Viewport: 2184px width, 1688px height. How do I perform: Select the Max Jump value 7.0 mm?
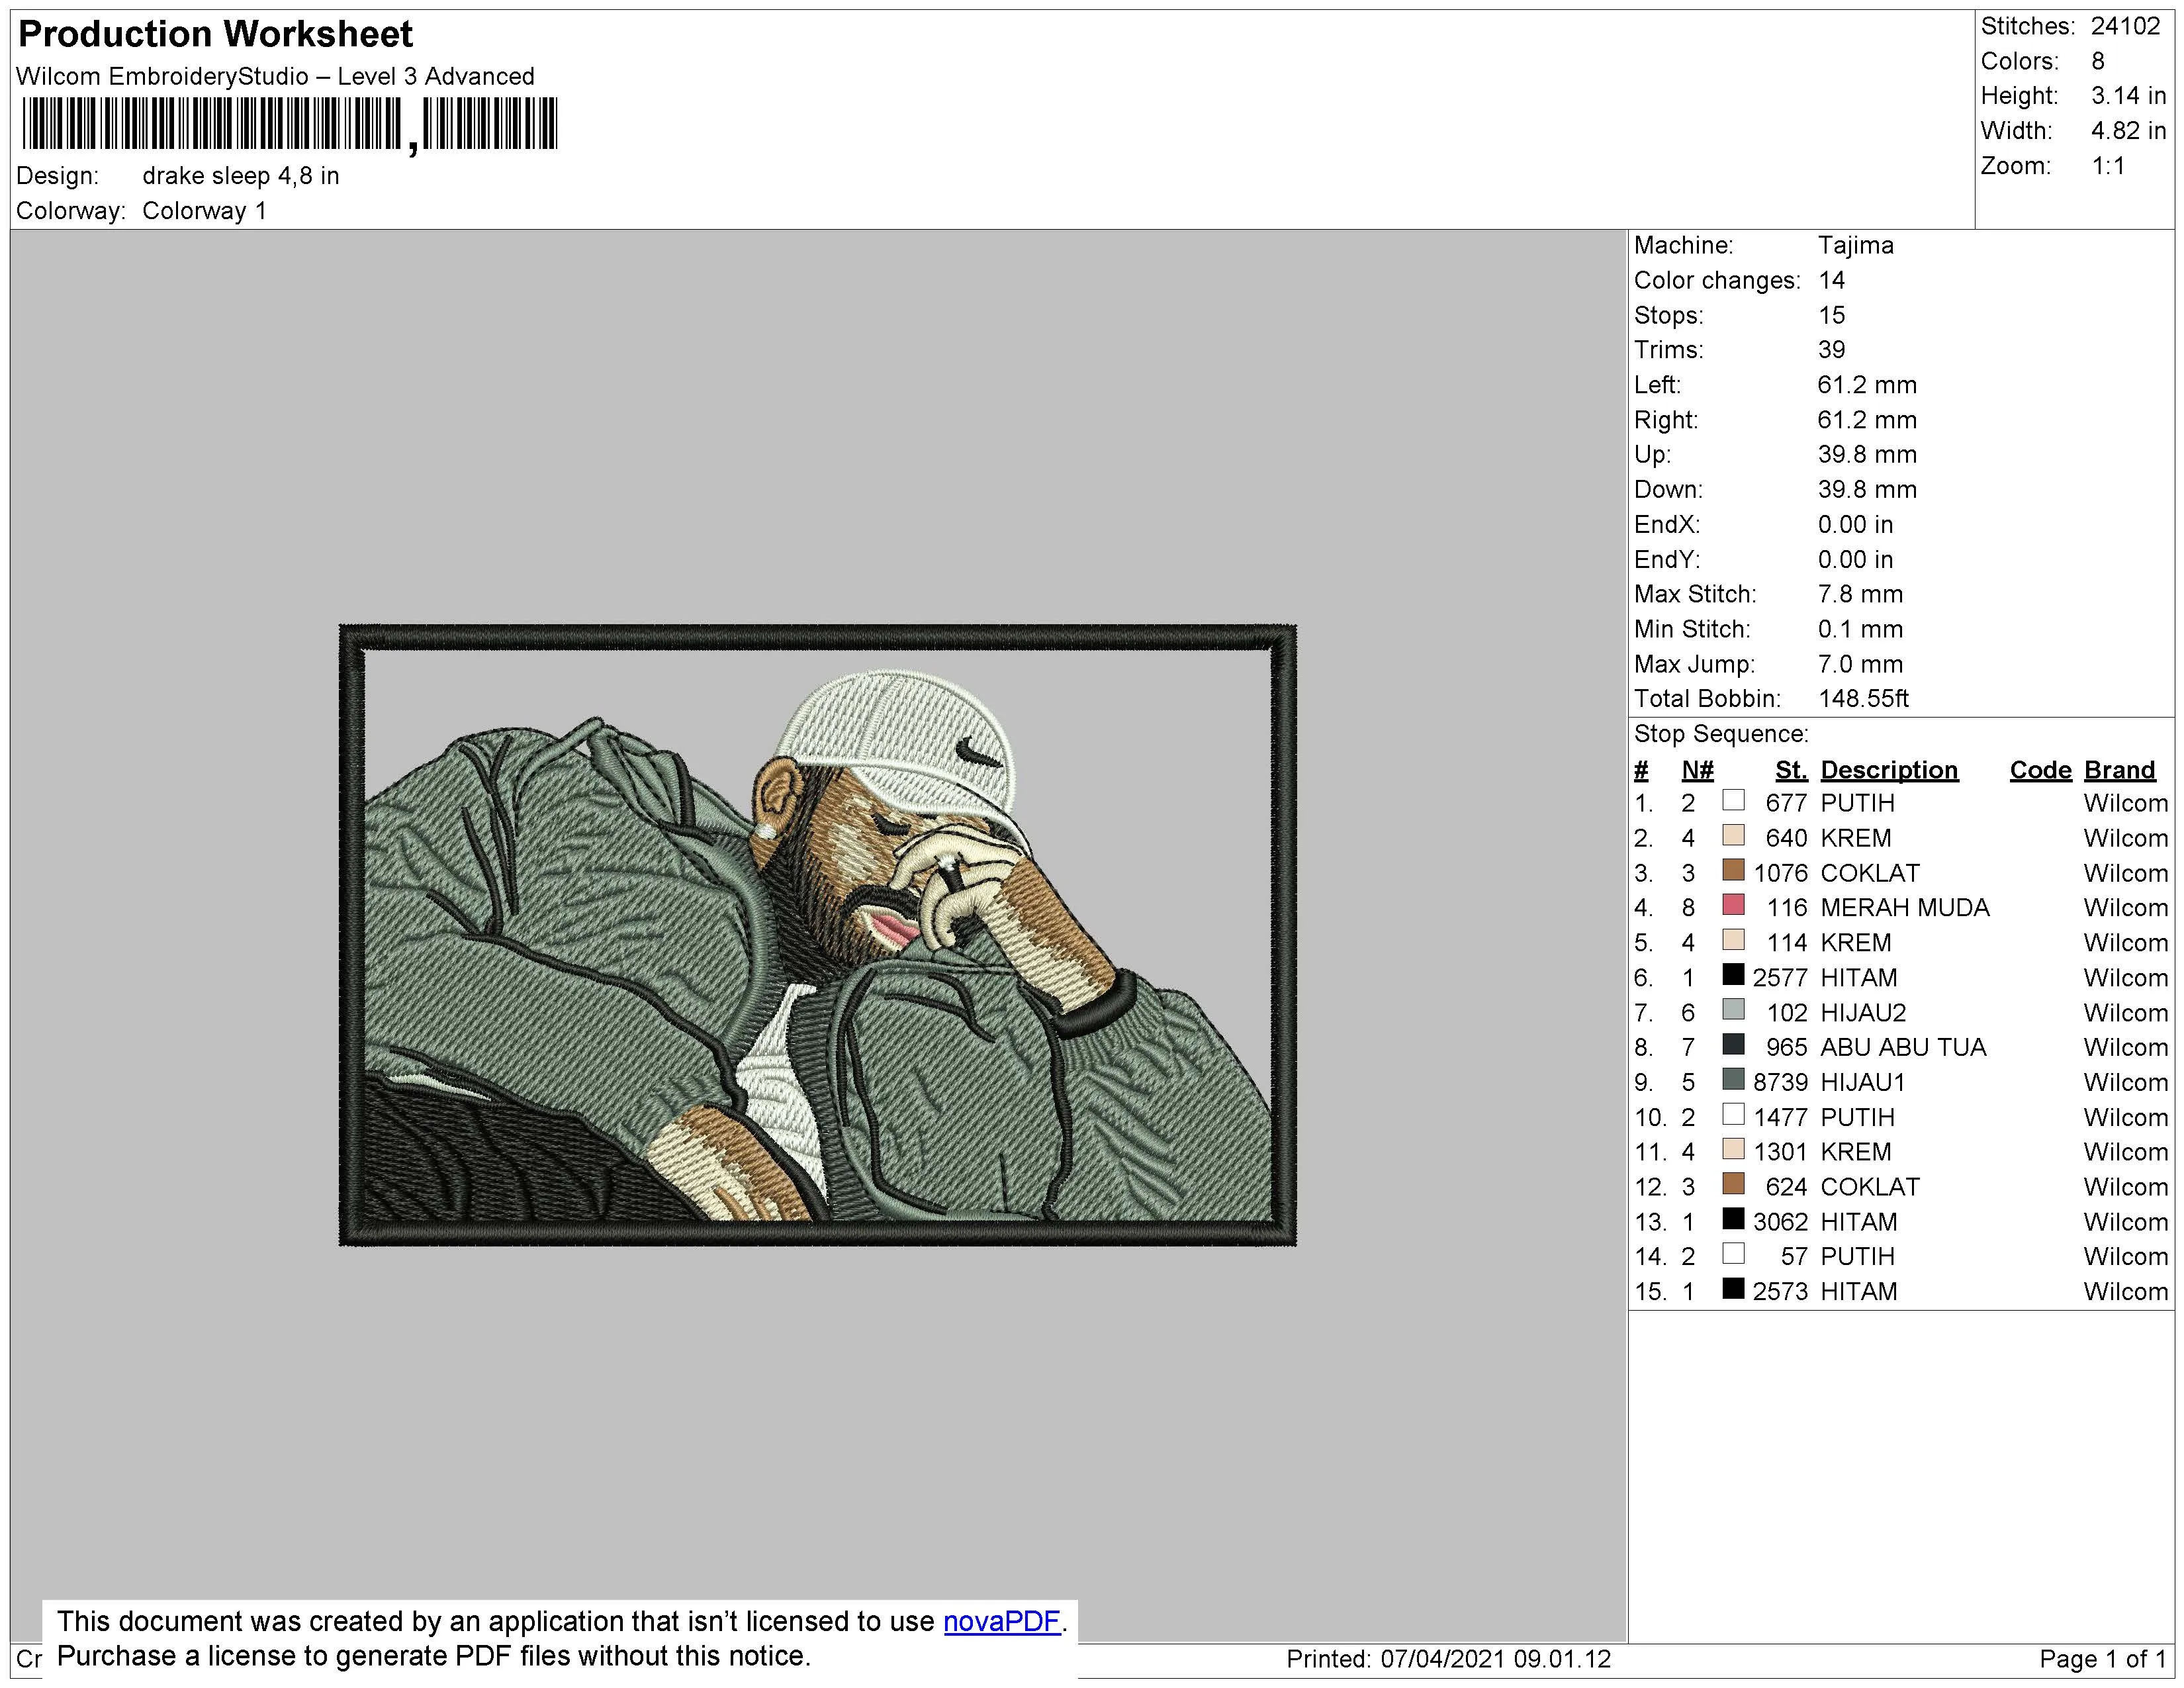click(x=1860, y=664)
